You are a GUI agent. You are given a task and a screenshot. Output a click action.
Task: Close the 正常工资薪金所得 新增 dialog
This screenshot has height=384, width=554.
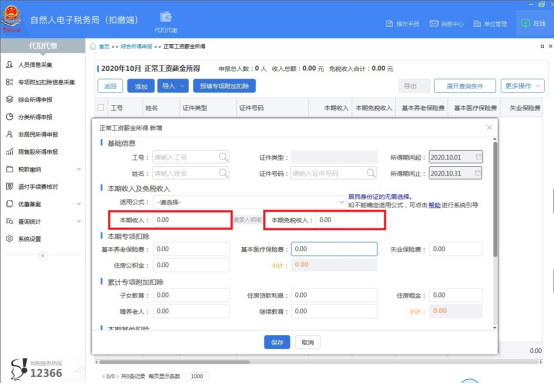[x=489, y=128]
